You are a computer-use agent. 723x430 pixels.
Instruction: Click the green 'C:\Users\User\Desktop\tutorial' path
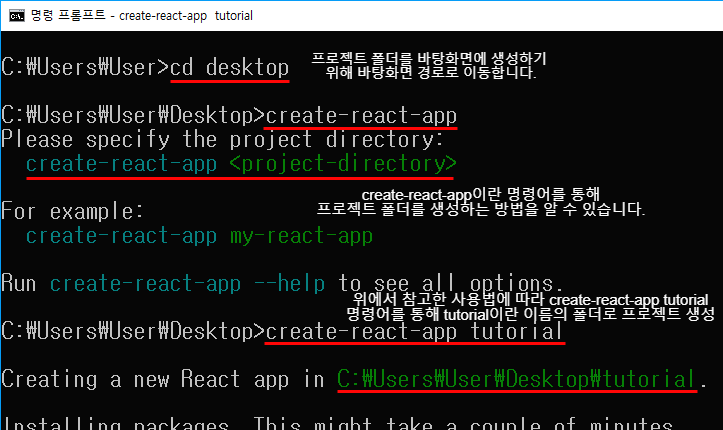click(516, 379)
